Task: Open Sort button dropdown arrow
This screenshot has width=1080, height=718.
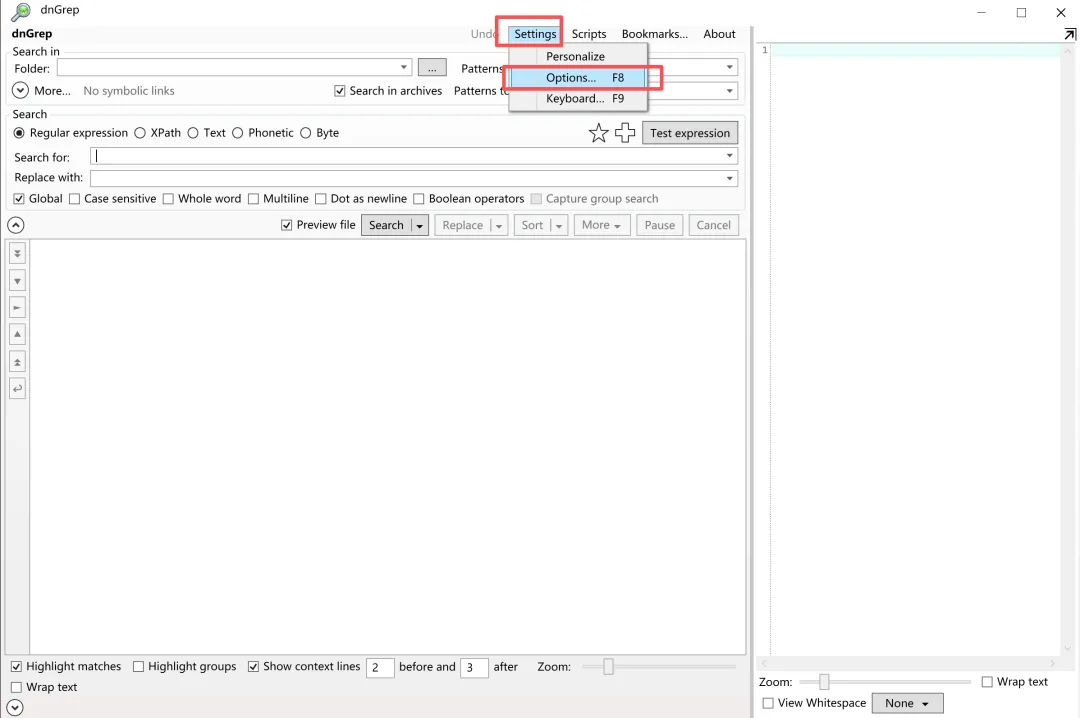Action: tap(559, 225)
